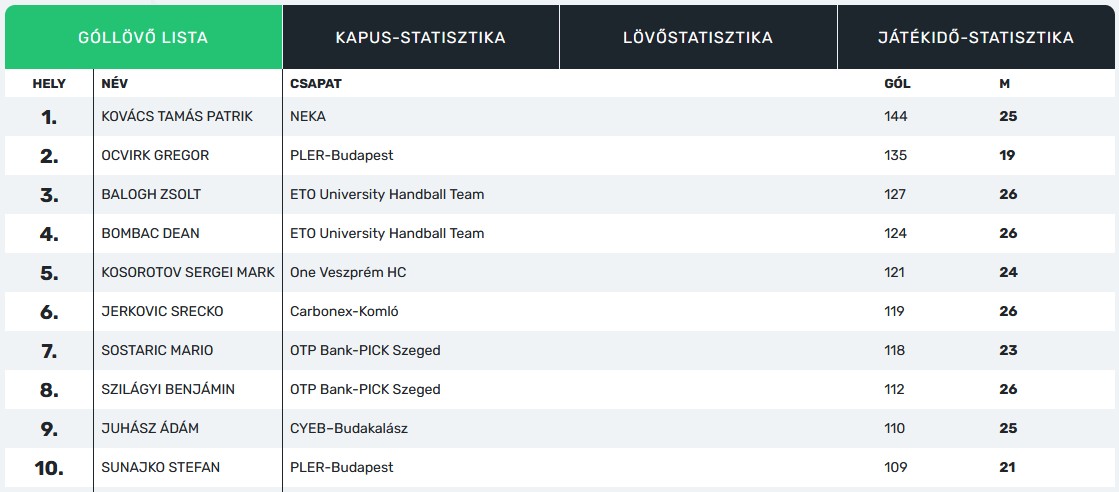Click player name Kovács Tamás Patrik
The width and height of the screenshot is (1119, 492).
click(177, 117)
